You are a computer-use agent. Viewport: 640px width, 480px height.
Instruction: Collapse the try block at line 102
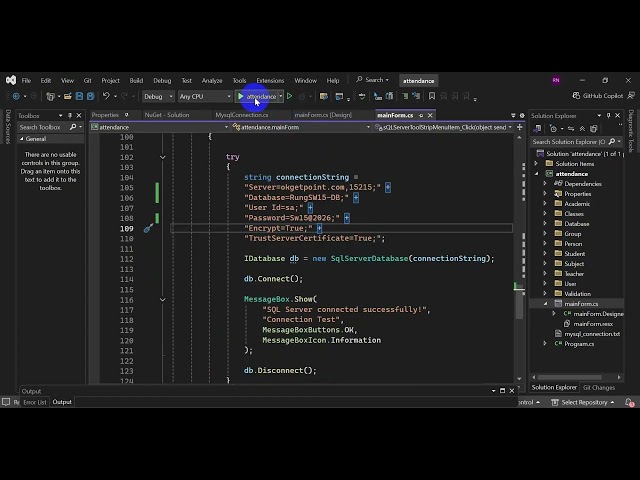click(x=162, y=157)
